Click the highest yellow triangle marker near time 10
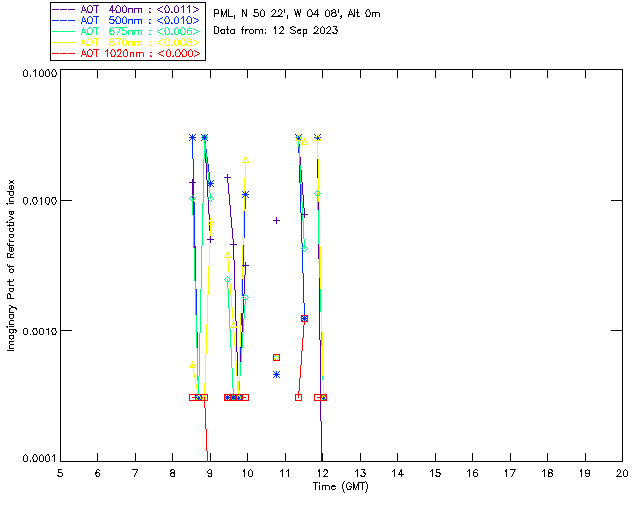Screen dimensions: 640x512 point(245,160)
